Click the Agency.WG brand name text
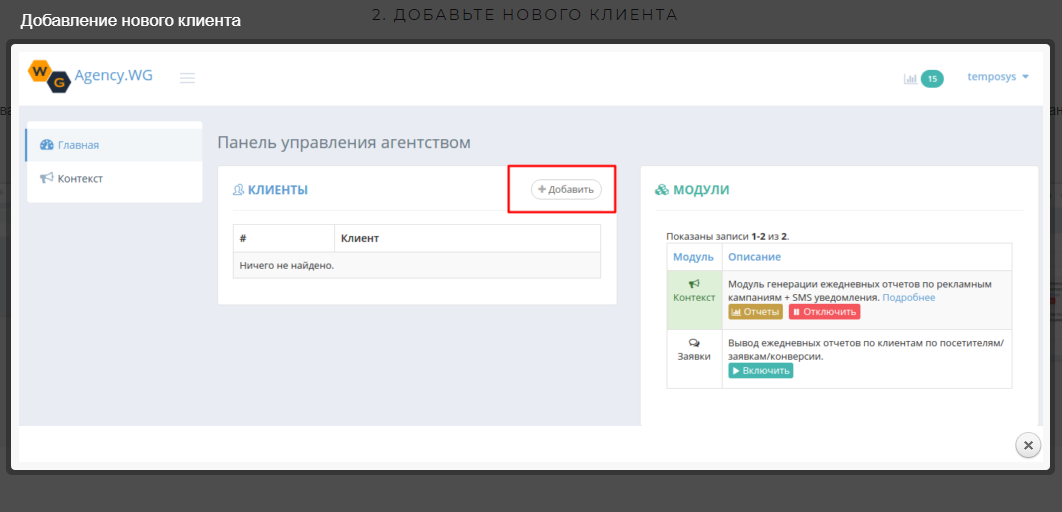 (x=114, y=75)
